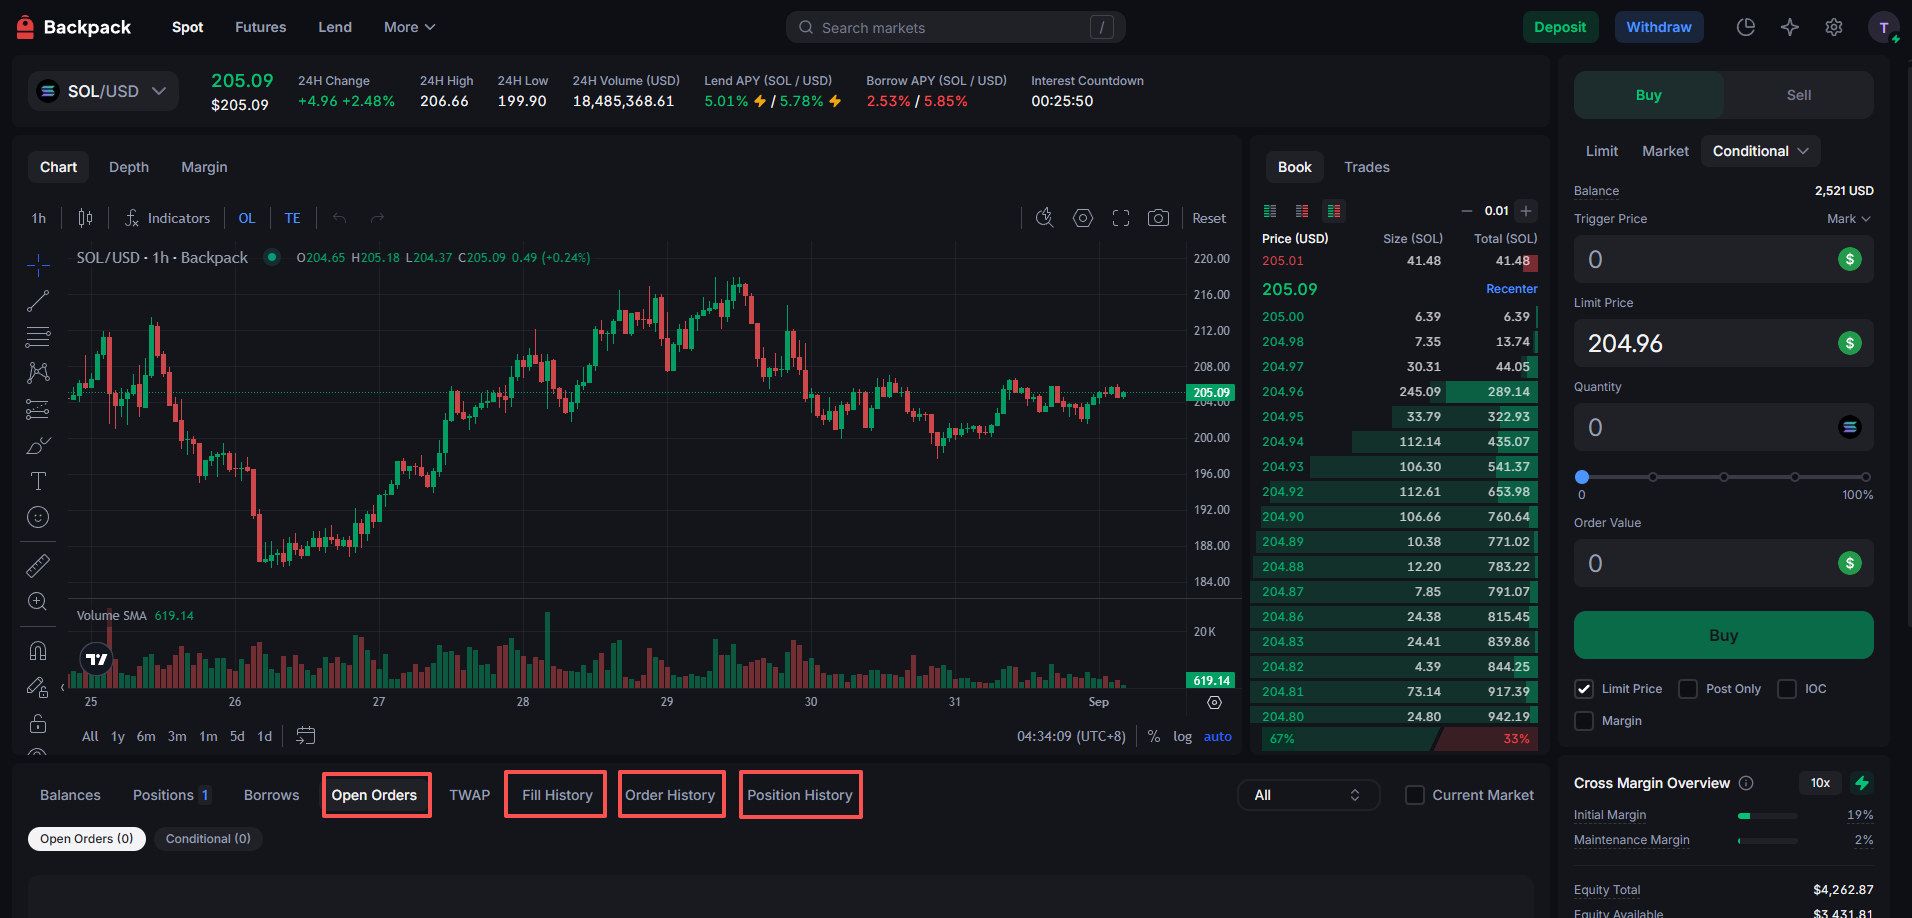
Task: Open the Conditional order type dropdown
Action: [x=1760, y=151]
